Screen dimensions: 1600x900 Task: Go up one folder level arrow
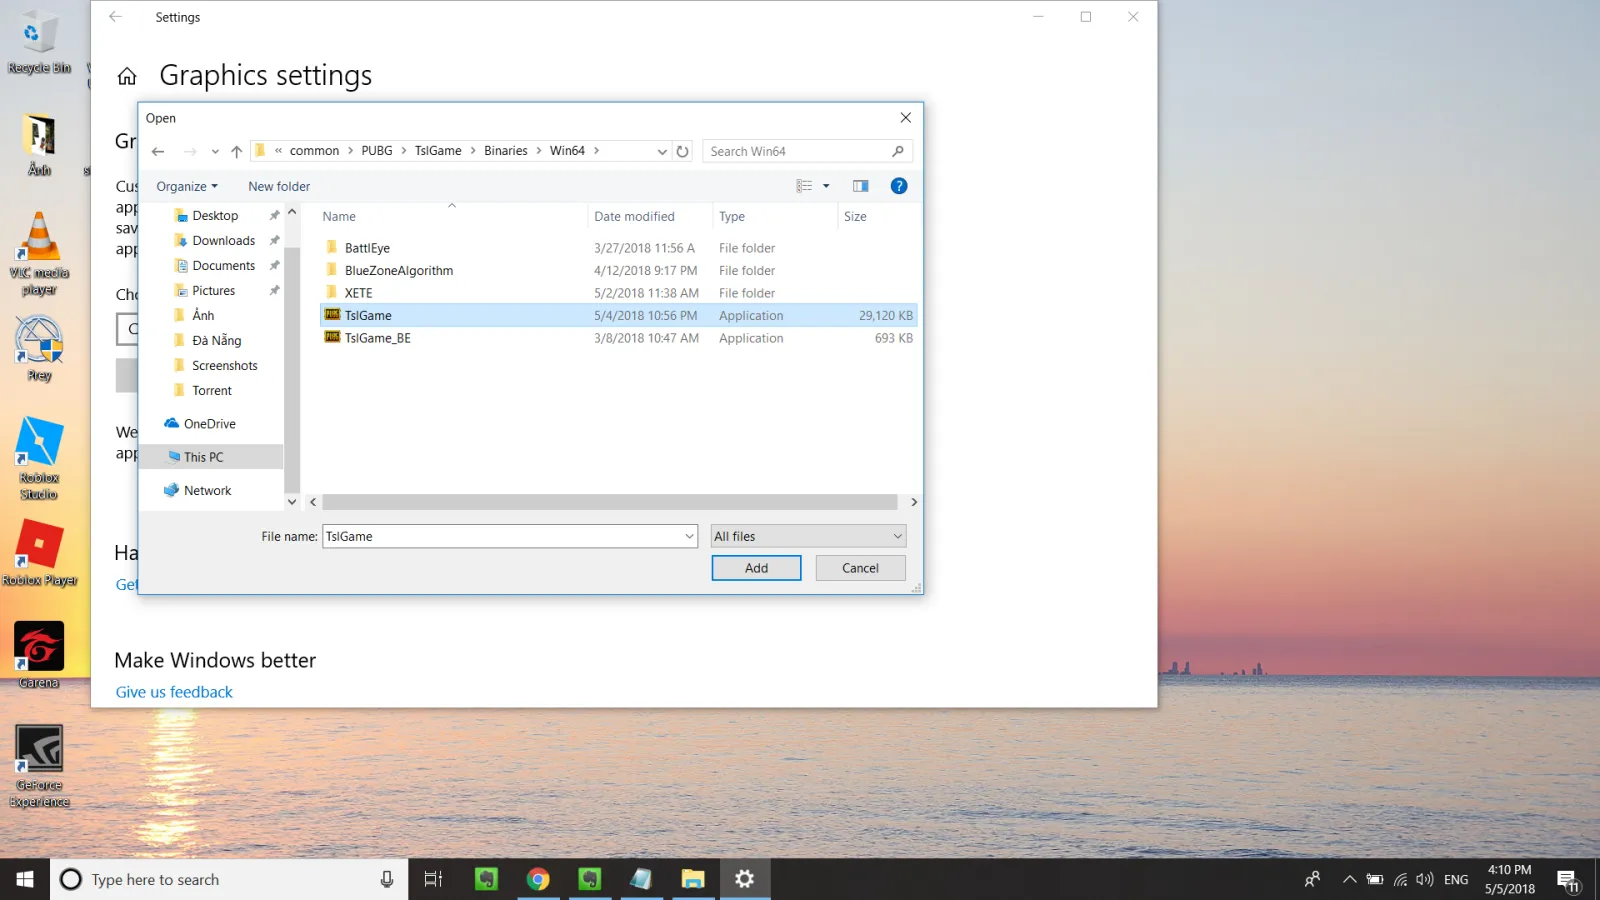(236, 151)
